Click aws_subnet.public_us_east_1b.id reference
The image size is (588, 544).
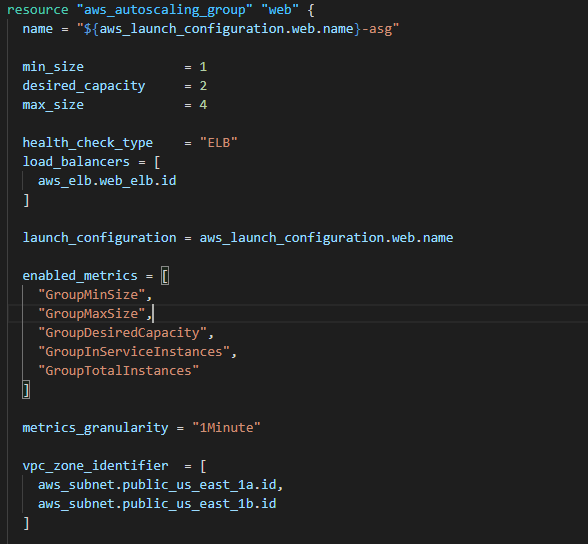coord(157,504)
